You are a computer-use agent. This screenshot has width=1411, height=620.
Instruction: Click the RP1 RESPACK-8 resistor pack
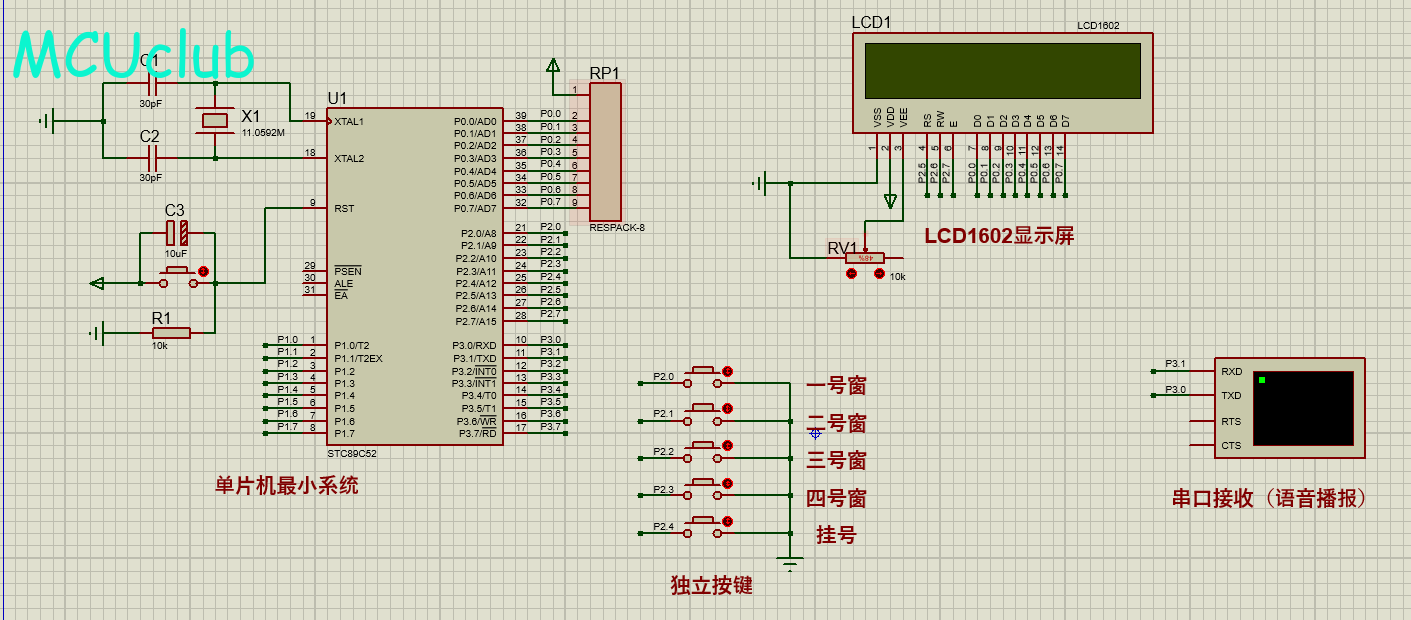click(x=605, y=151)
